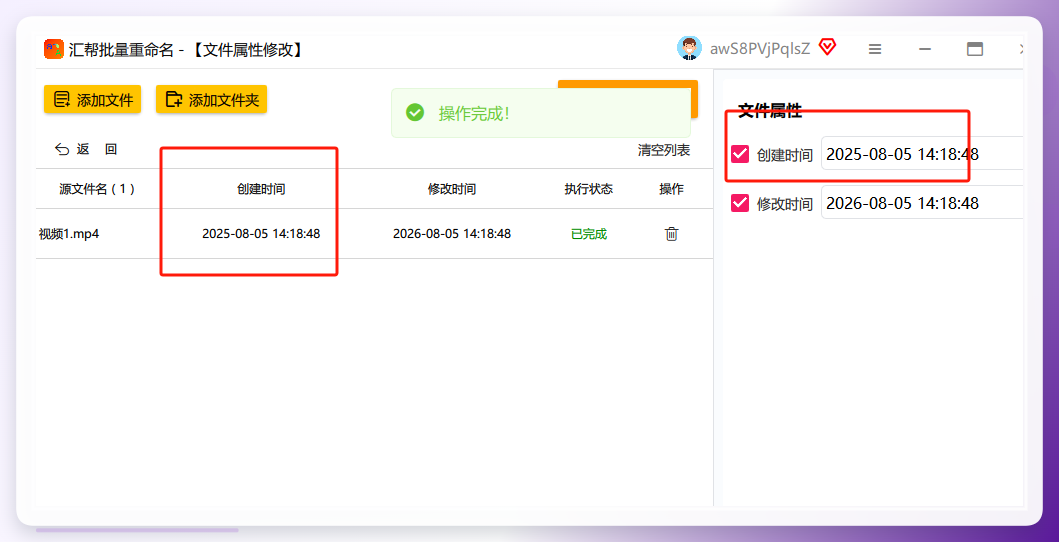Maximize the application window
This screenshot has height=542, width=1059.
point(975,49)
